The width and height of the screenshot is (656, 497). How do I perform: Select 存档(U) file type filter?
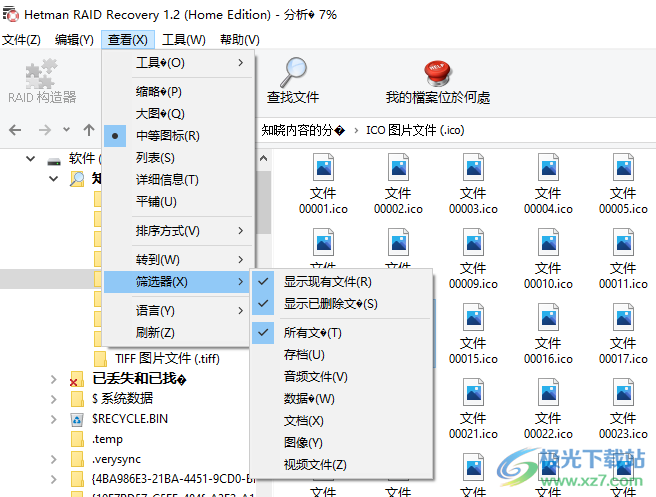point(342,355)
